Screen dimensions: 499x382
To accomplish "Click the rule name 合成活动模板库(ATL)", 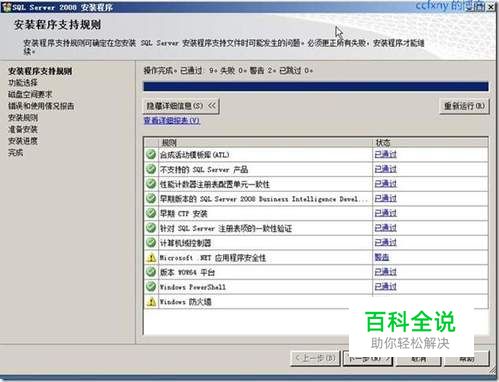I will click(x=194, y=155).
